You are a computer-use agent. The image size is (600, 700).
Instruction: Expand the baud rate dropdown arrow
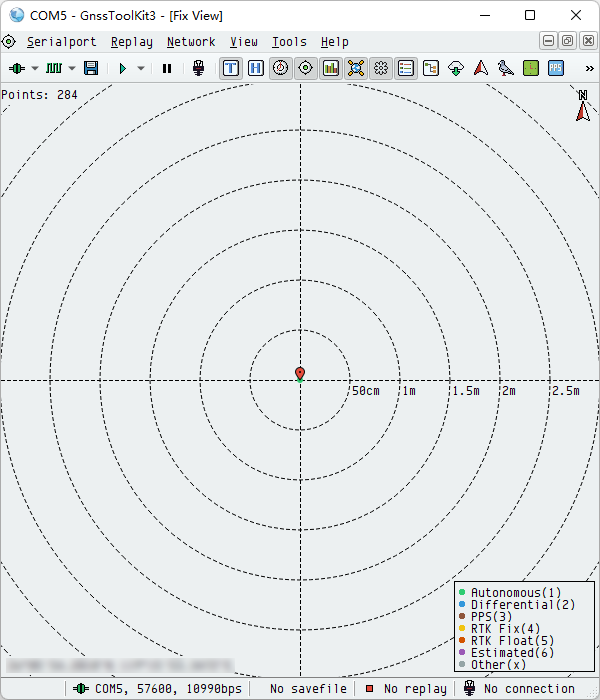[x=72, y=68]
